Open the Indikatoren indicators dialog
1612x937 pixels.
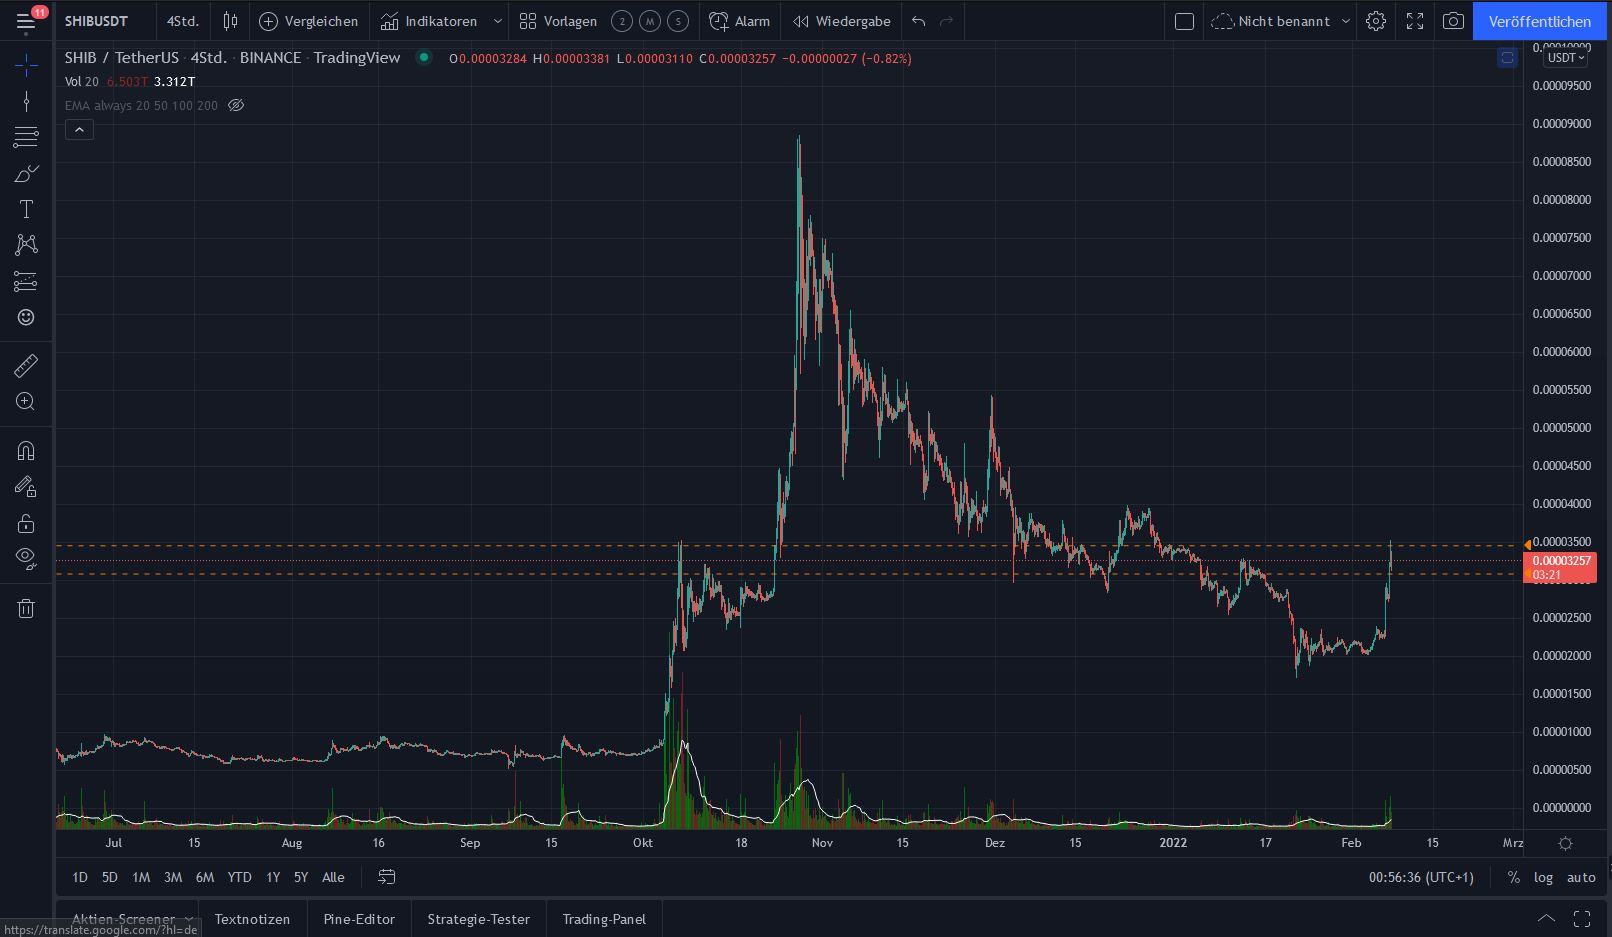coord(429,21)
